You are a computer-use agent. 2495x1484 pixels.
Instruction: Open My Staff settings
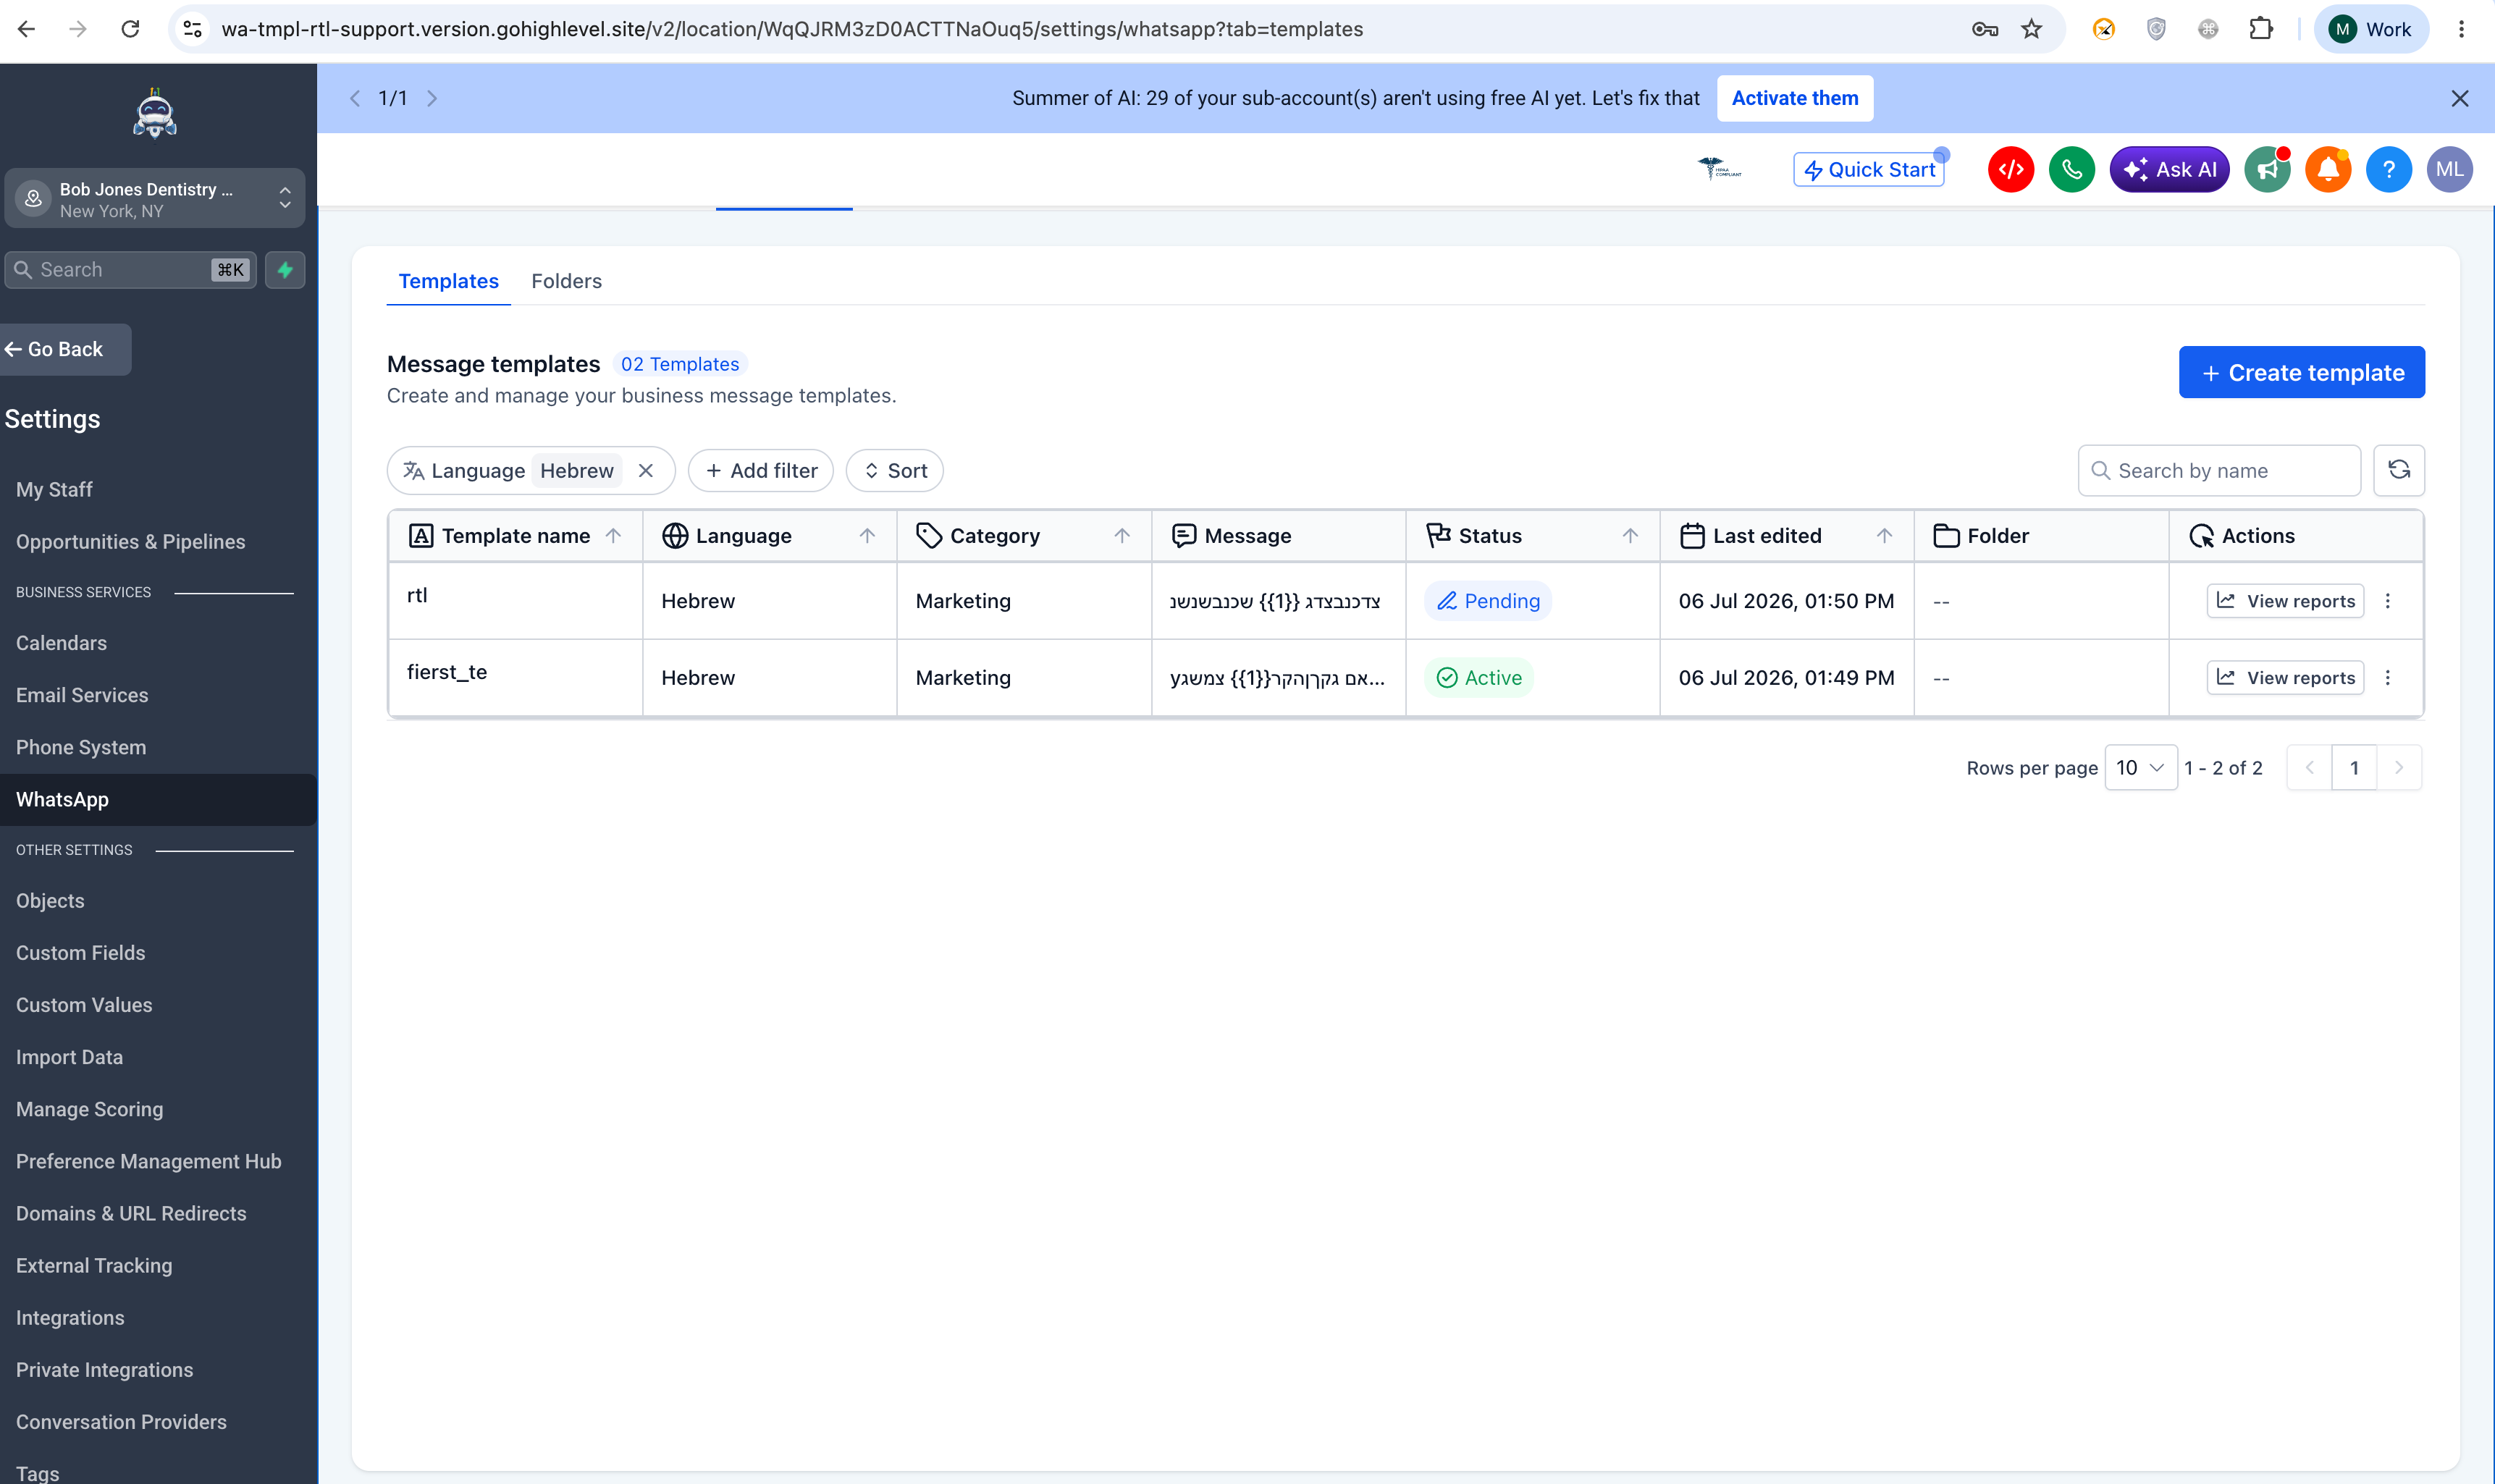(54, 489)
